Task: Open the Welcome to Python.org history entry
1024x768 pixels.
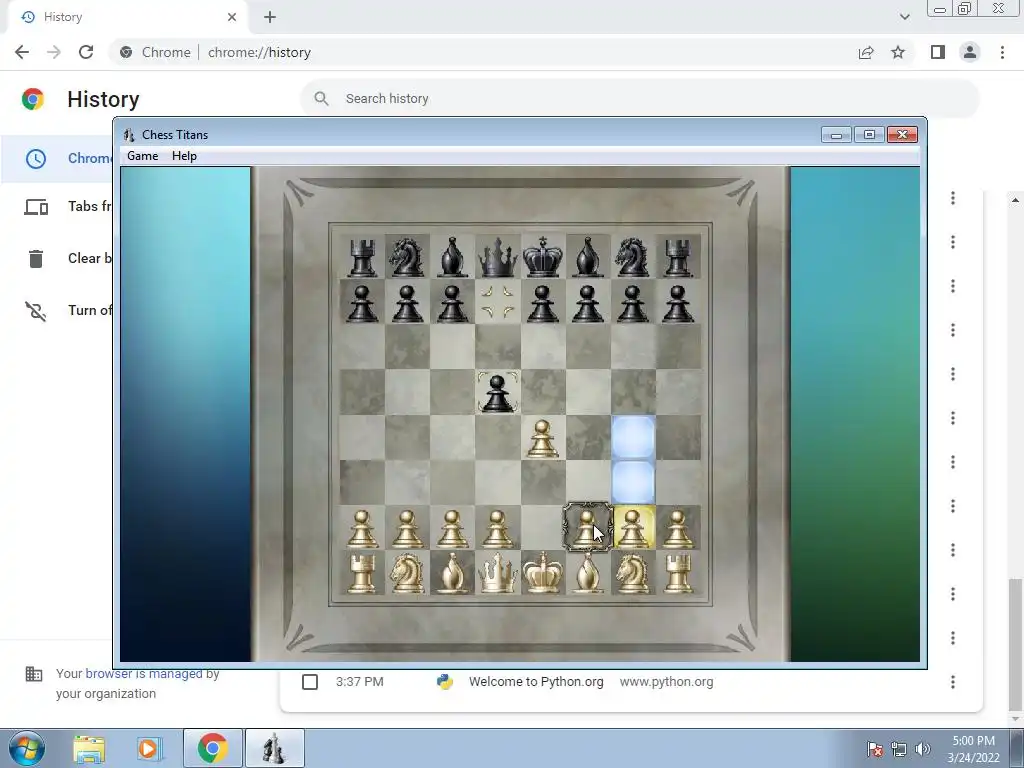Action: point(536,682)
